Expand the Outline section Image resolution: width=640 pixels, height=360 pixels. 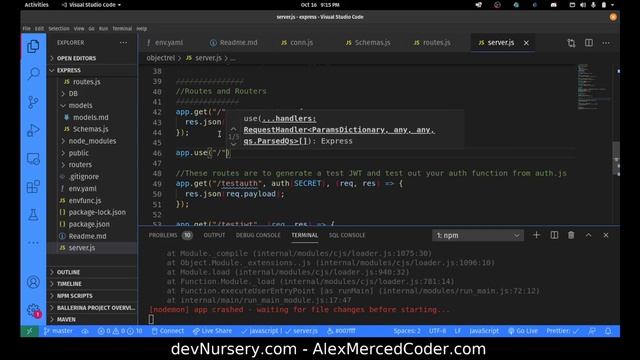click(x=92, y=272)
